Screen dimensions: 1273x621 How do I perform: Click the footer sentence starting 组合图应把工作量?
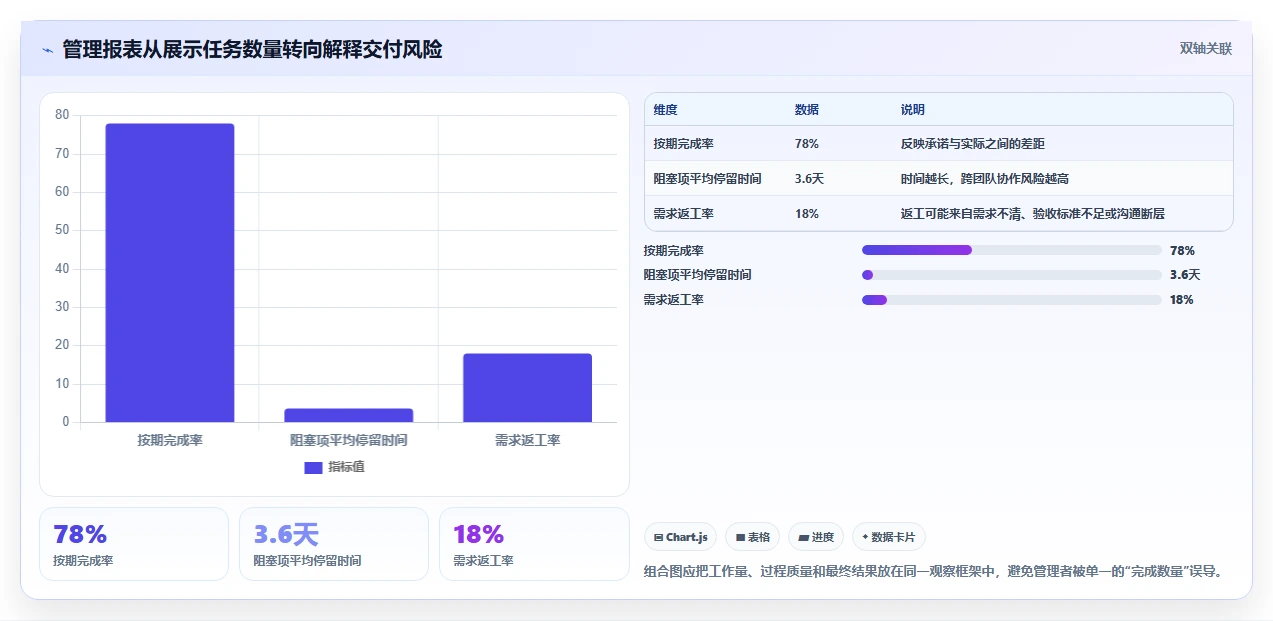pos(934,572)
